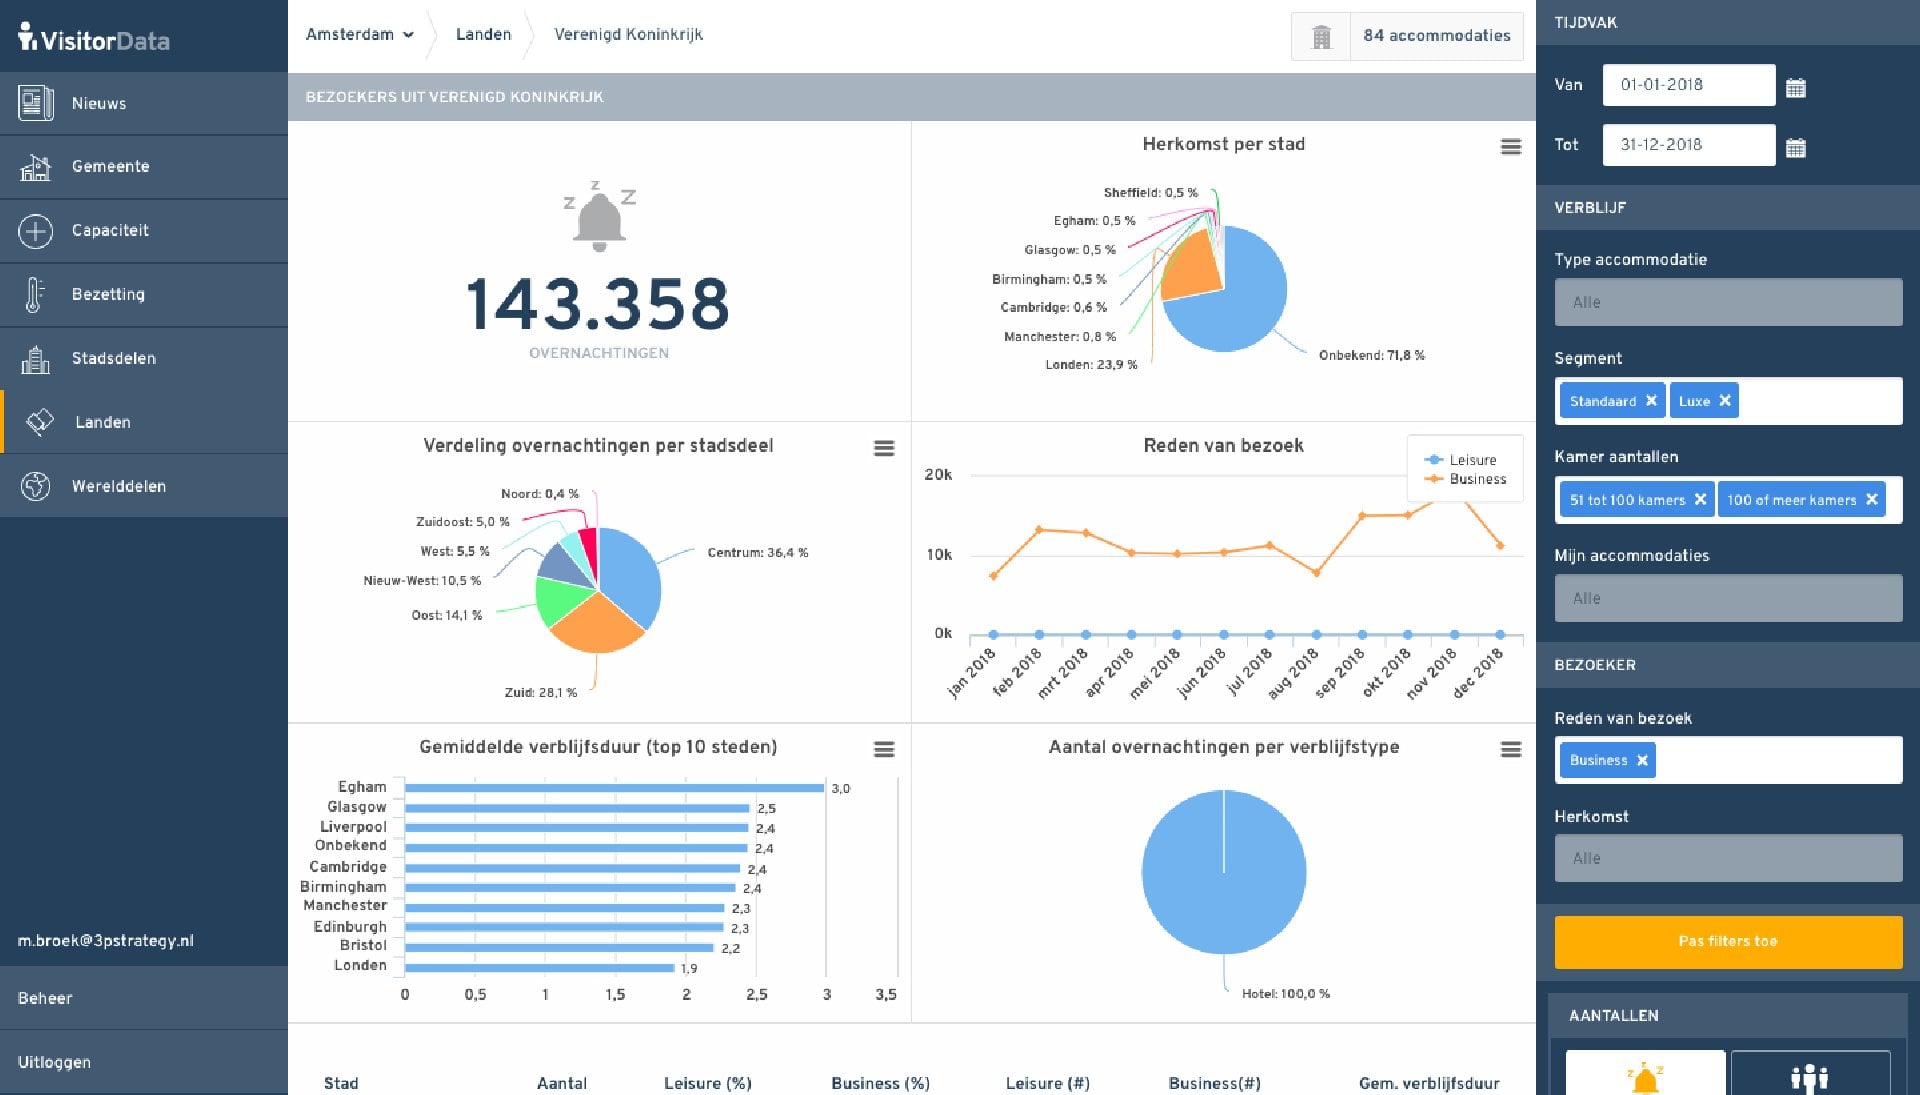The image size is (1920, 1095).
Task: Open the 'Type accommodatie' dropdown
Action: click(1729, 302)
